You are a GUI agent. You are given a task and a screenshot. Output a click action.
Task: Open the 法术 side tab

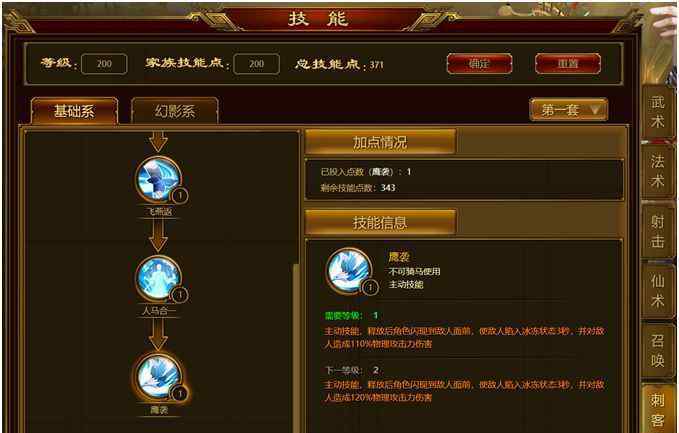[658, 171]
